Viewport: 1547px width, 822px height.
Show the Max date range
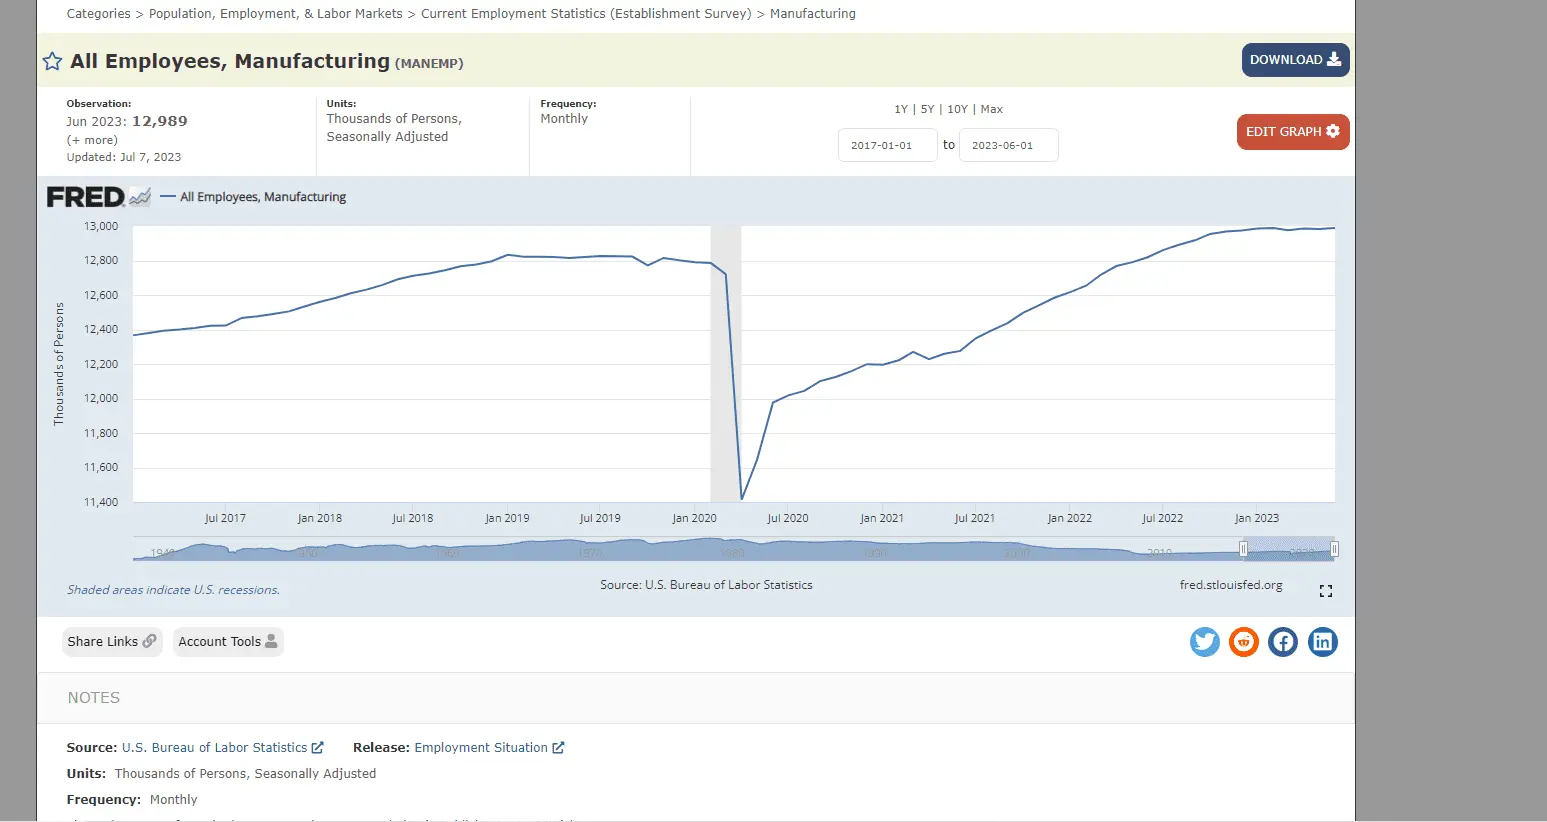[x=991, y=109]
